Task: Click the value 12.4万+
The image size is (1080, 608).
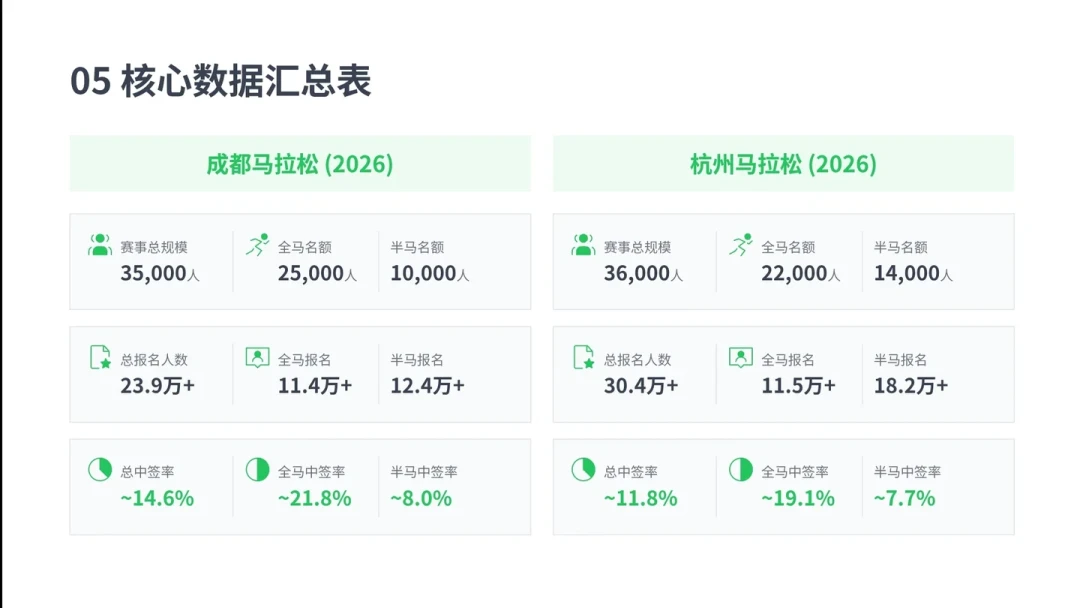Action: pos(428,386)
